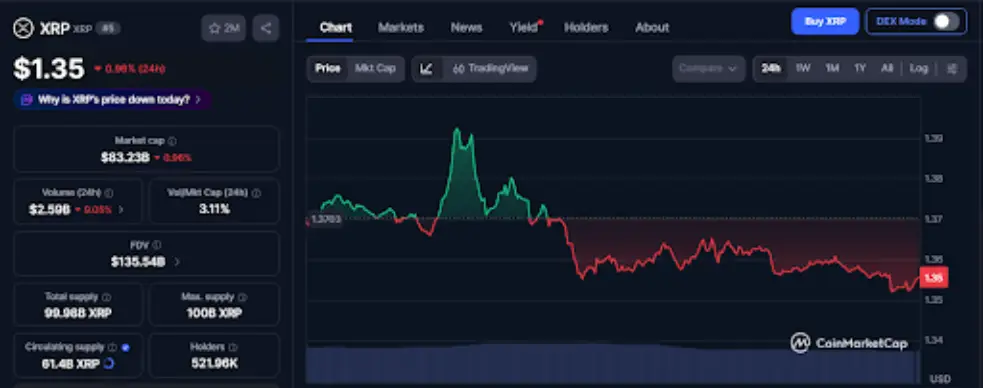Select the 1M time range

click(832, 68)
